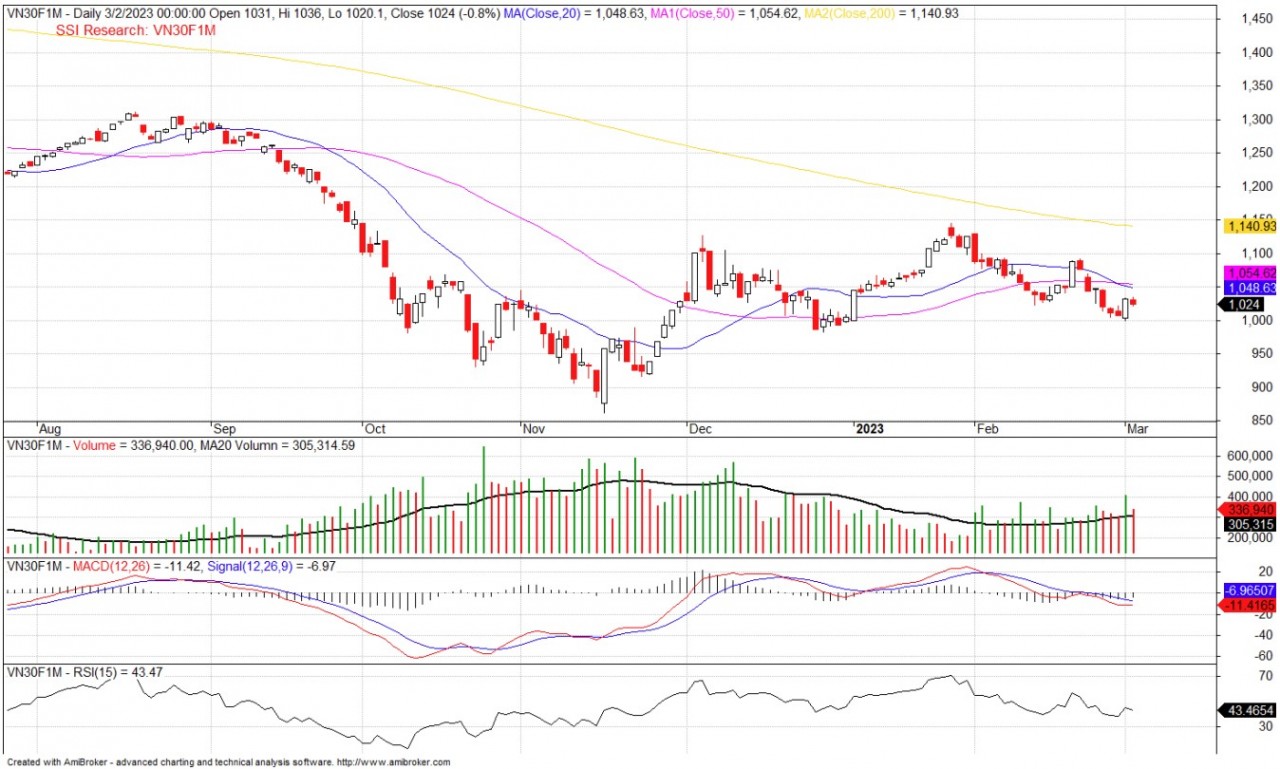Click the magenta 1,054.62 price tag
Screen dimensions: 1280x769
point(1251,273)
